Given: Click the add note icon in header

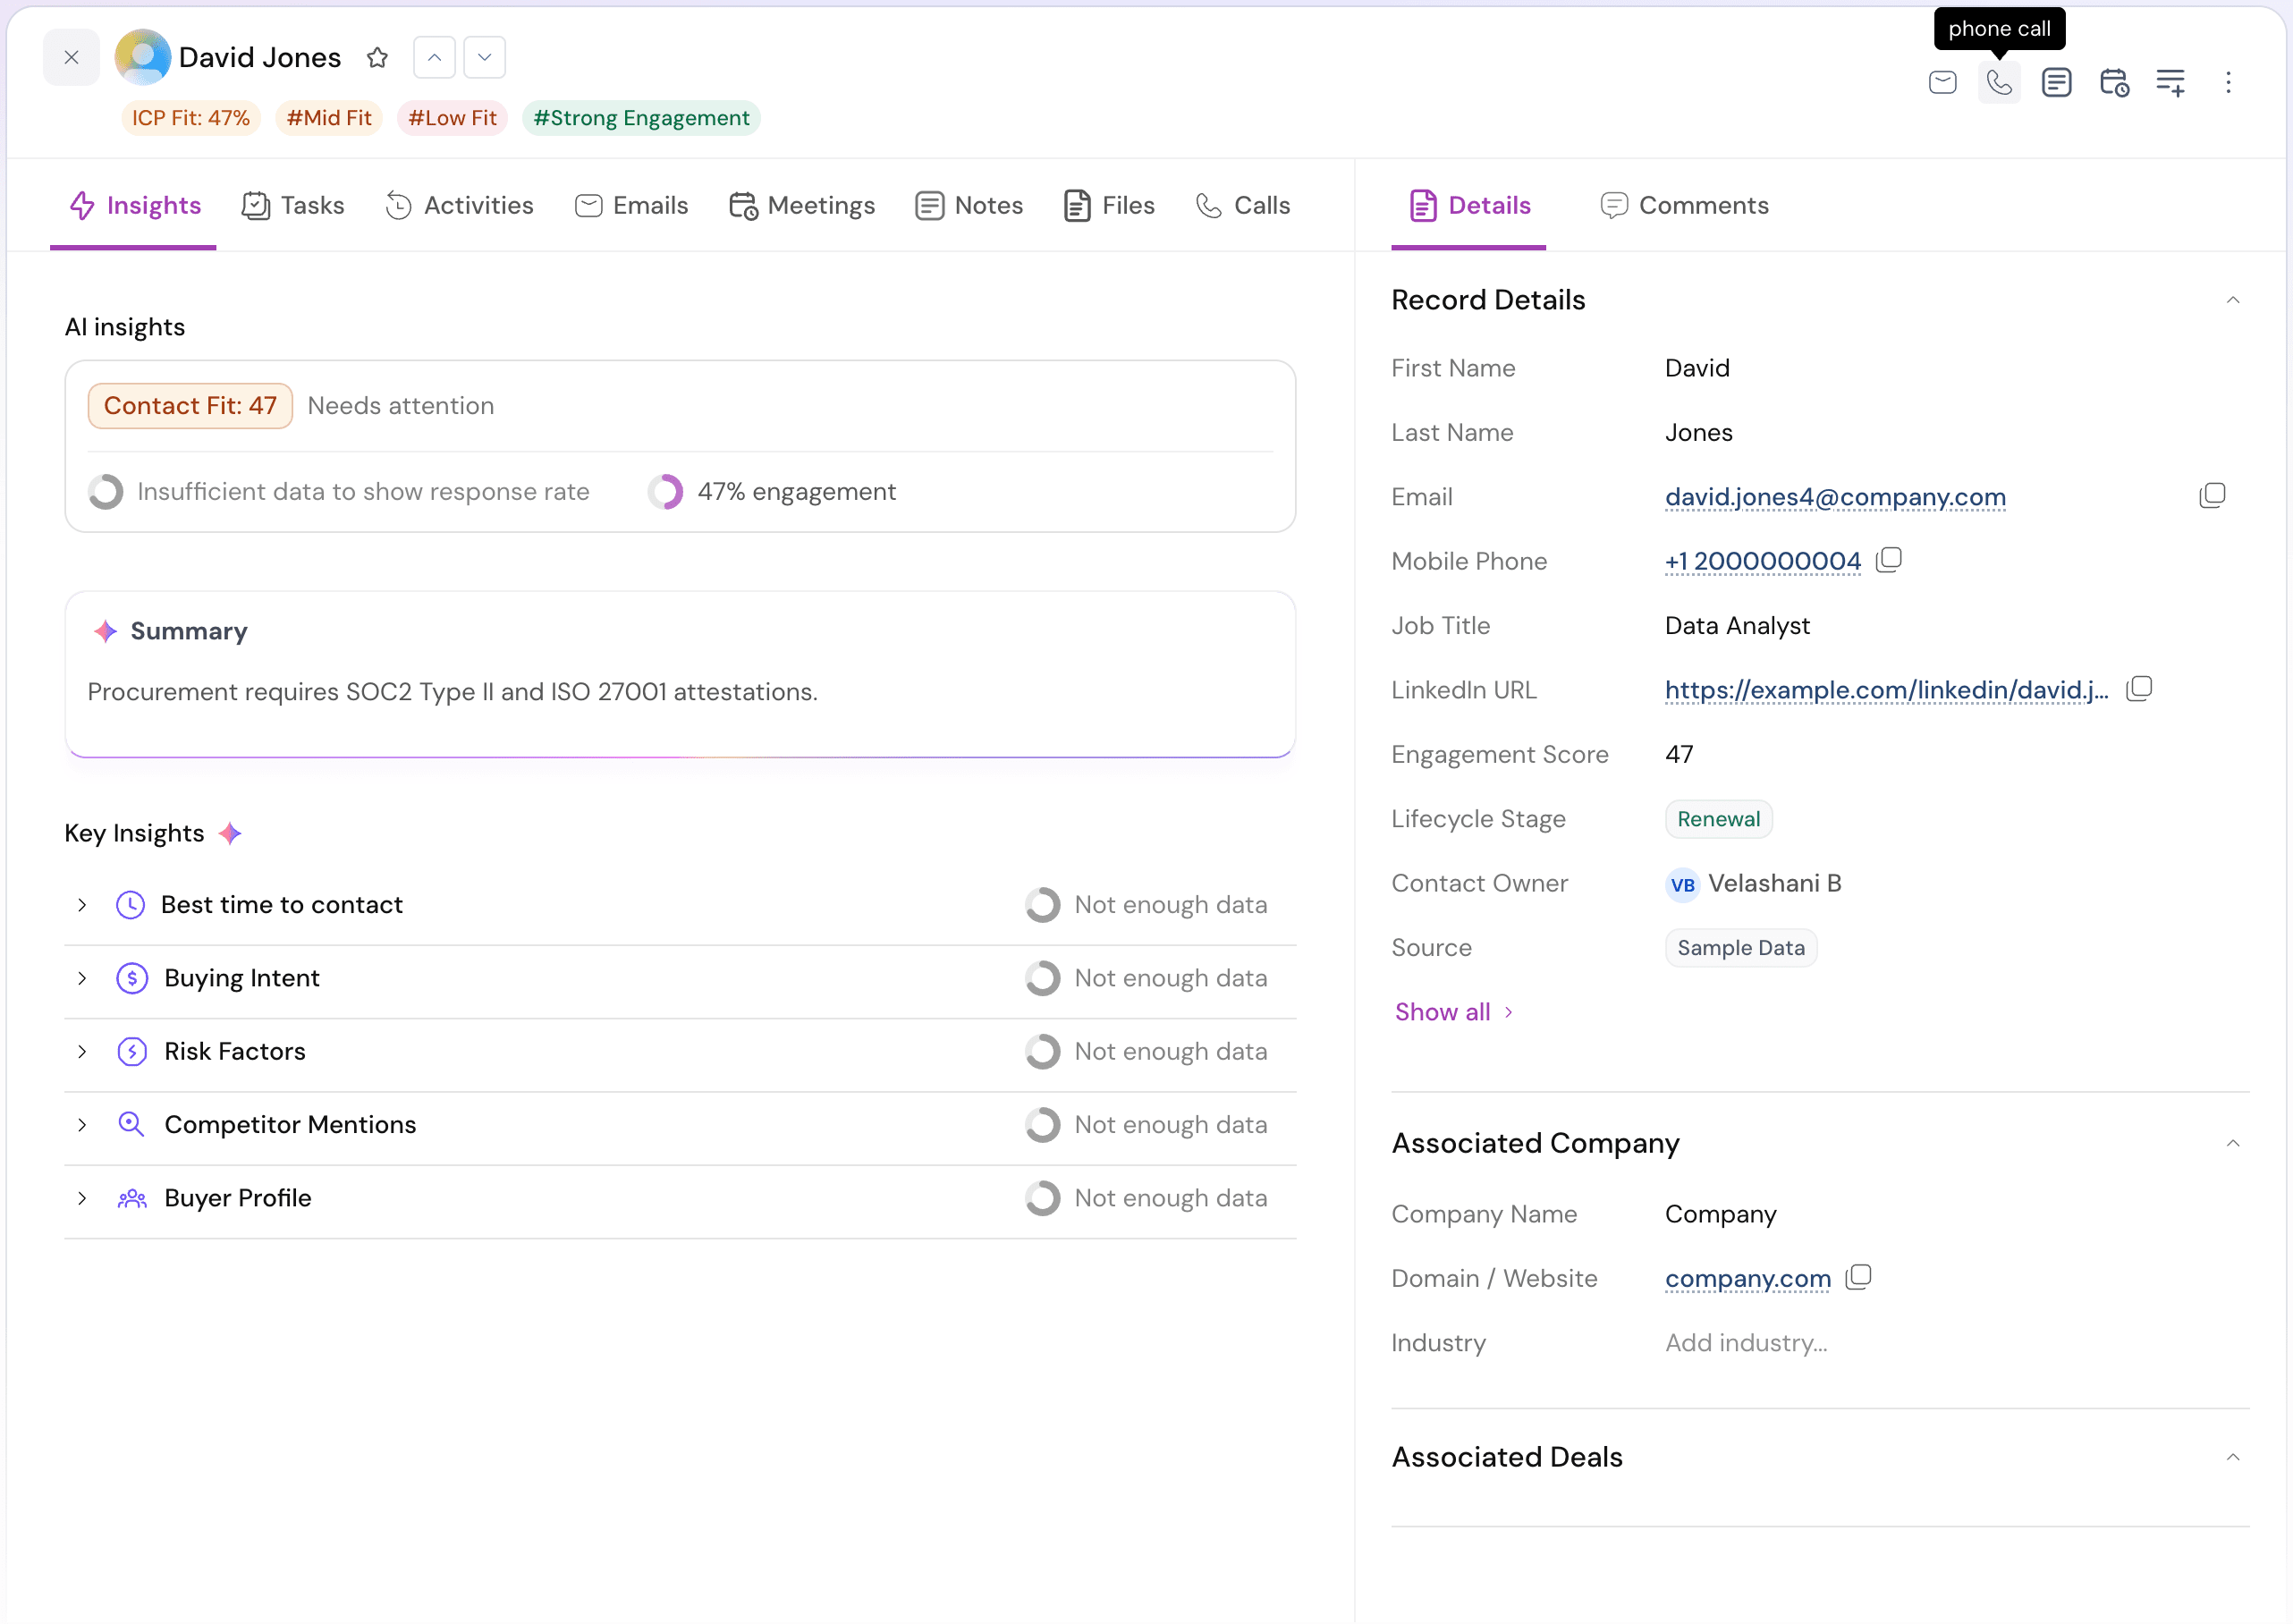Looking at the screenshot, I should point(2056,82).
